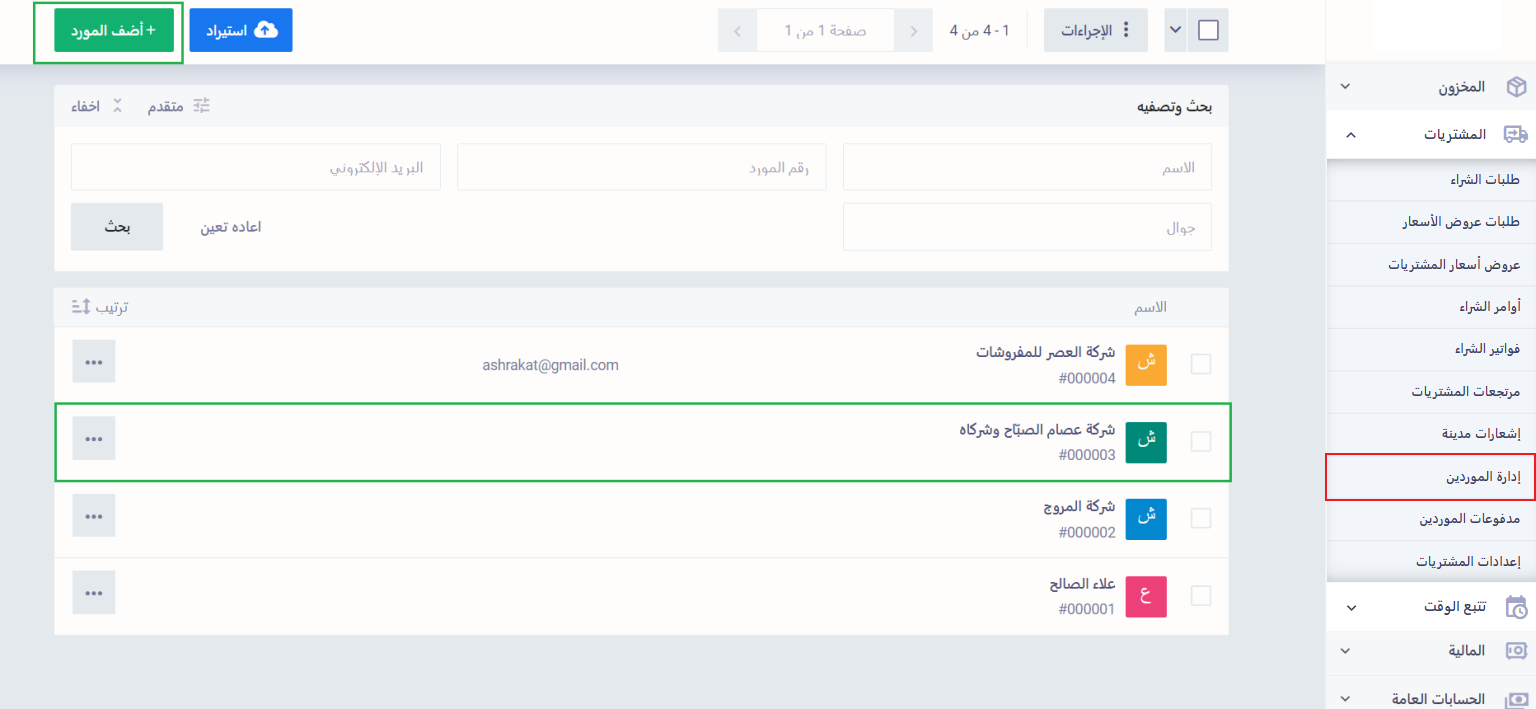This screenshot has height=709, width=1536.
Task: Go to next page arrow
Action: [x=737, y=31]
